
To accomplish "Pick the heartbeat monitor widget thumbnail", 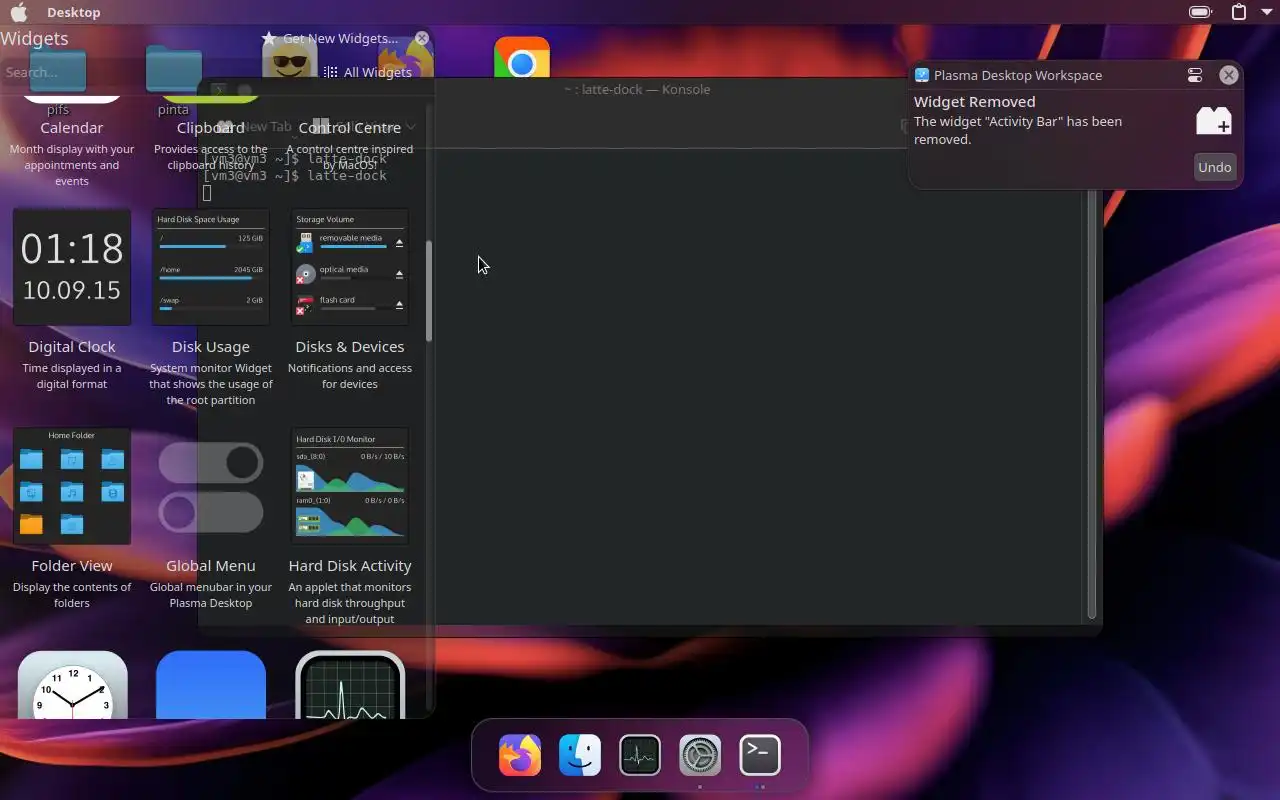I will 350,685.
